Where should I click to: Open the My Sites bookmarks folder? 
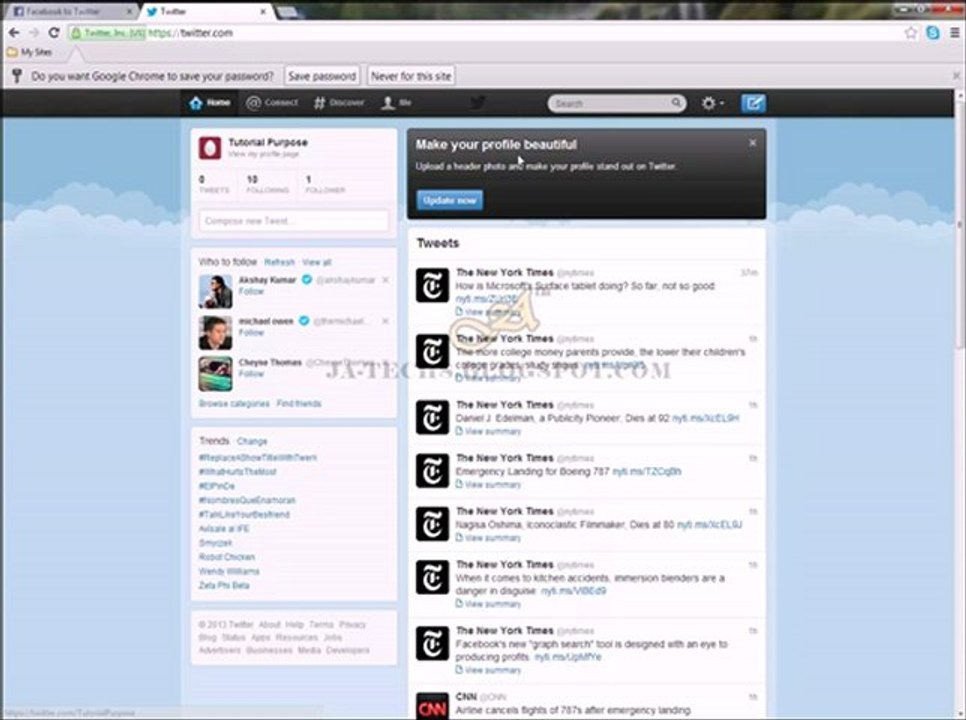tap(30, 52)
